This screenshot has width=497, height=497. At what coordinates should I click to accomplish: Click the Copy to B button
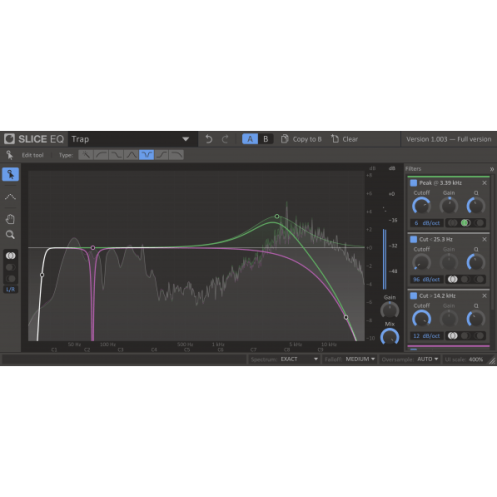pyautogui.click(x=301, y=139)
